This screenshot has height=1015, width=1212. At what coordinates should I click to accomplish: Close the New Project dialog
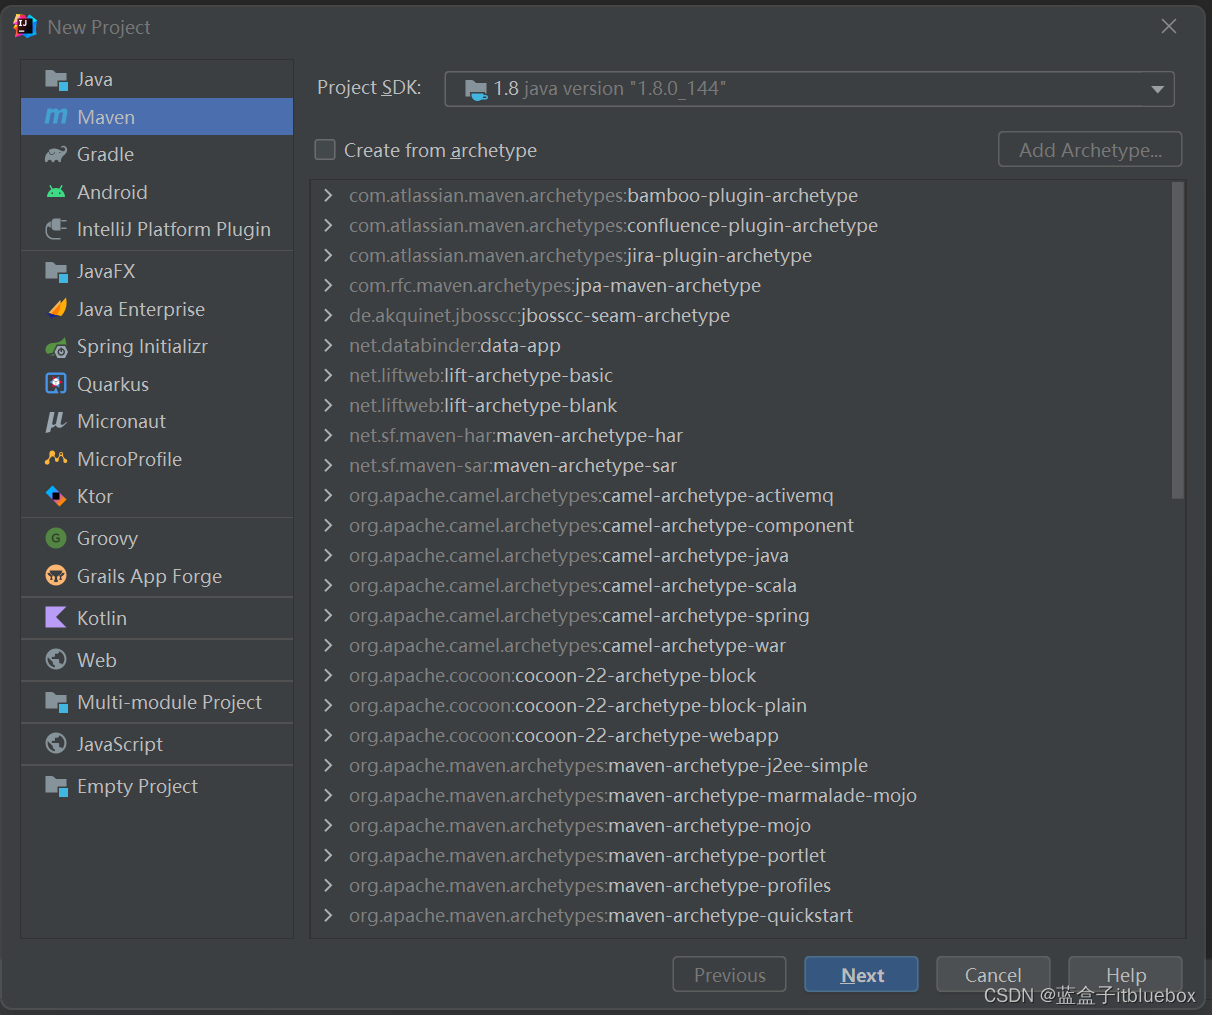1168,27
